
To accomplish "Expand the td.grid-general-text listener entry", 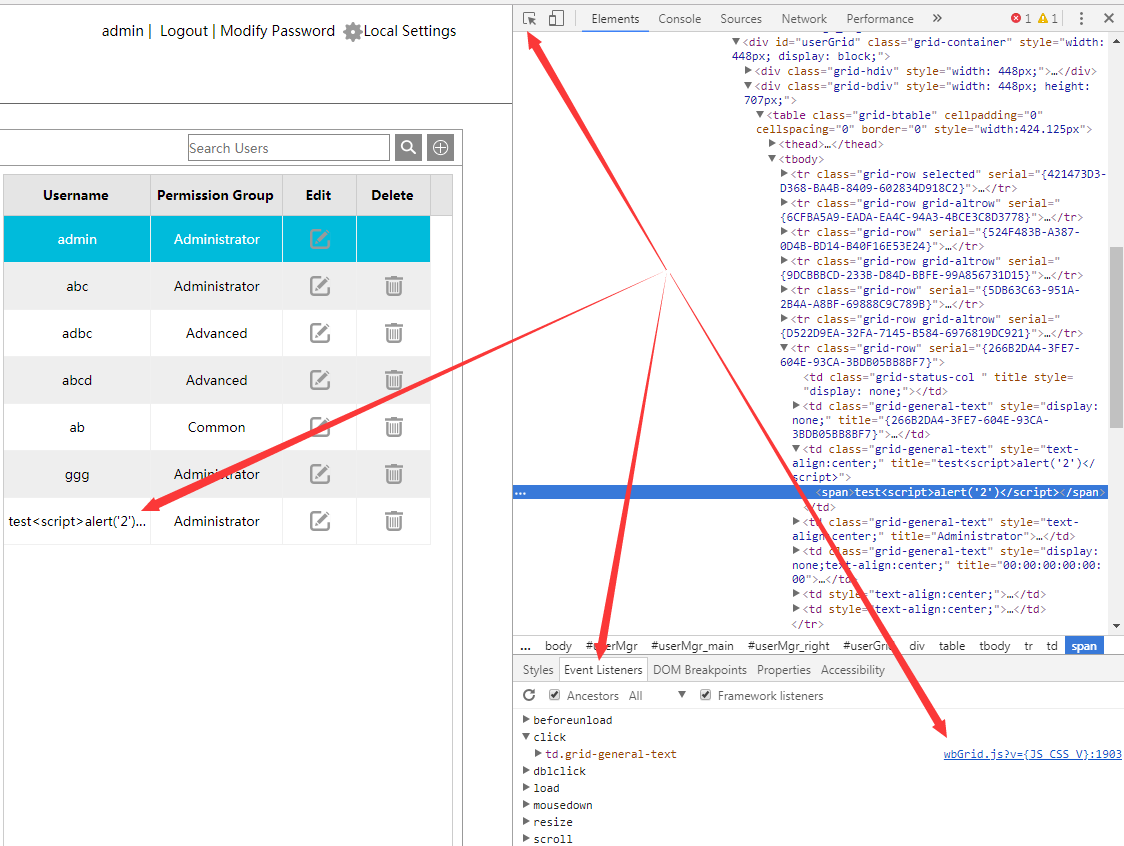I will point(538,754).
